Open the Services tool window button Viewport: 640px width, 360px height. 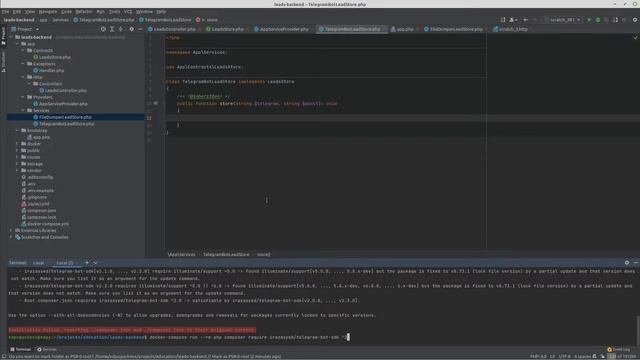(47, 349)
